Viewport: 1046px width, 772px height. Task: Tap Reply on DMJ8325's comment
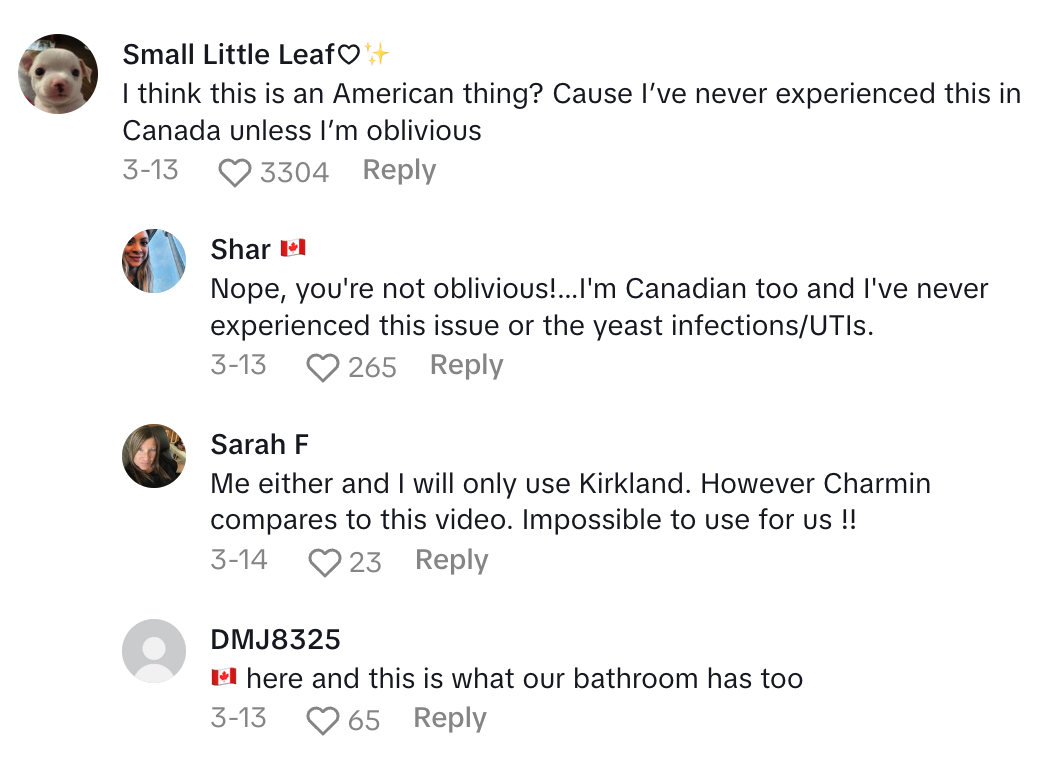[449, 718]
